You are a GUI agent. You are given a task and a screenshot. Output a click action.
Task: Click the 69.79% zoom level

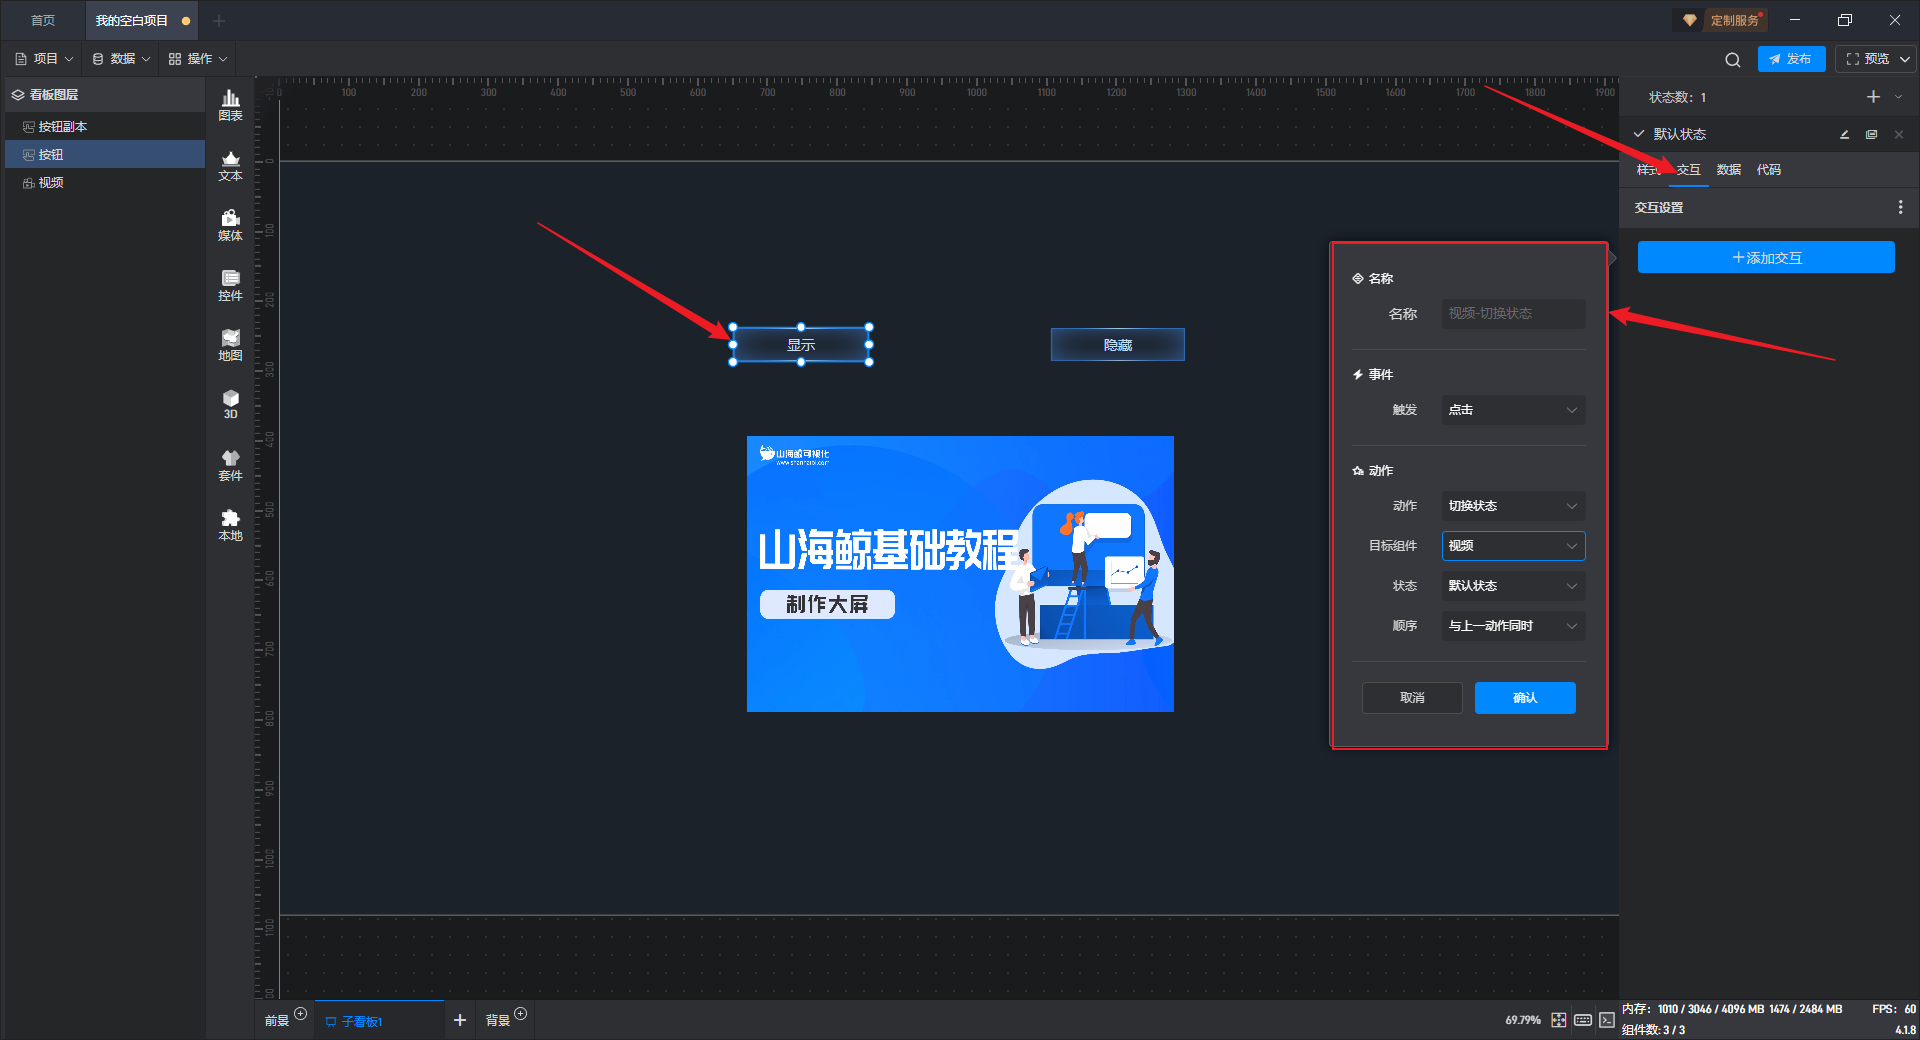point(1522,1020)
